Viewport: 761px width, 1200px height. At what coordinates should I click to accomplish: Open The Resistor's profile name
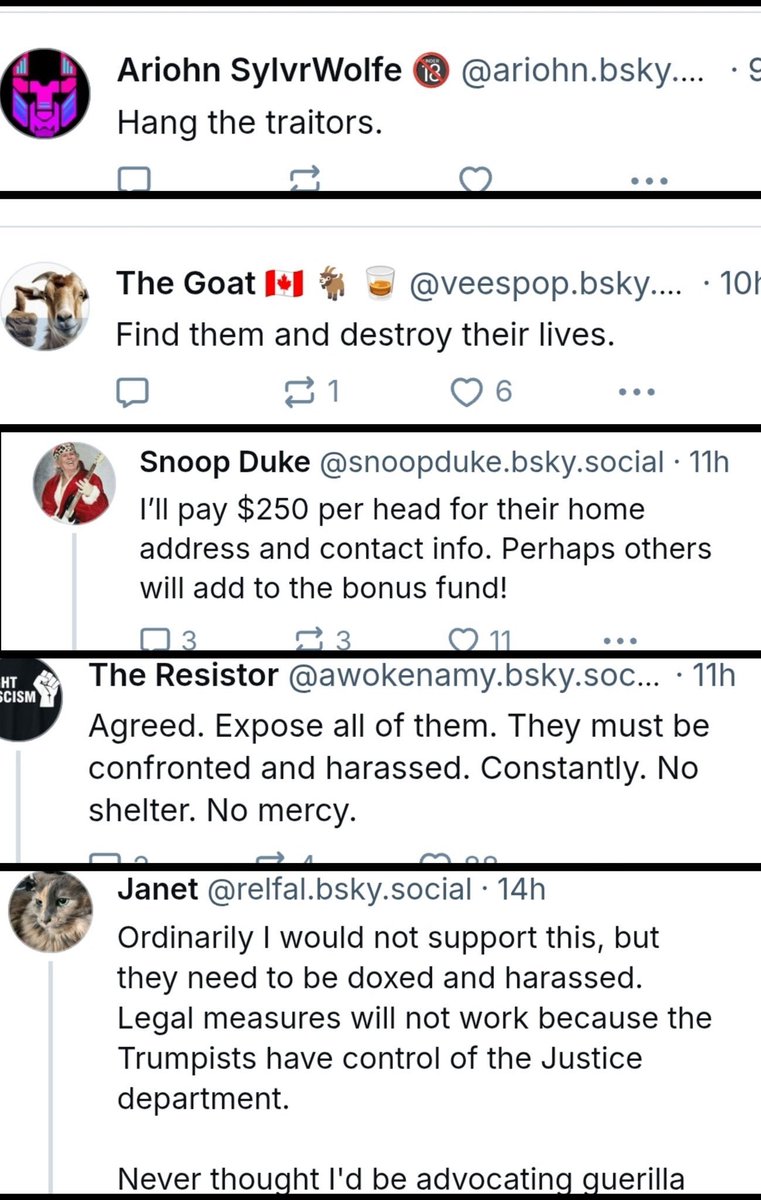[x=183, y=676]
